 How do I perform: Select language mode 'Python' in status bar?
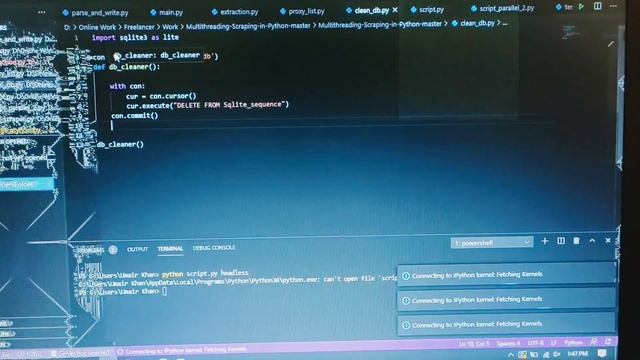(x=573, y=343)
